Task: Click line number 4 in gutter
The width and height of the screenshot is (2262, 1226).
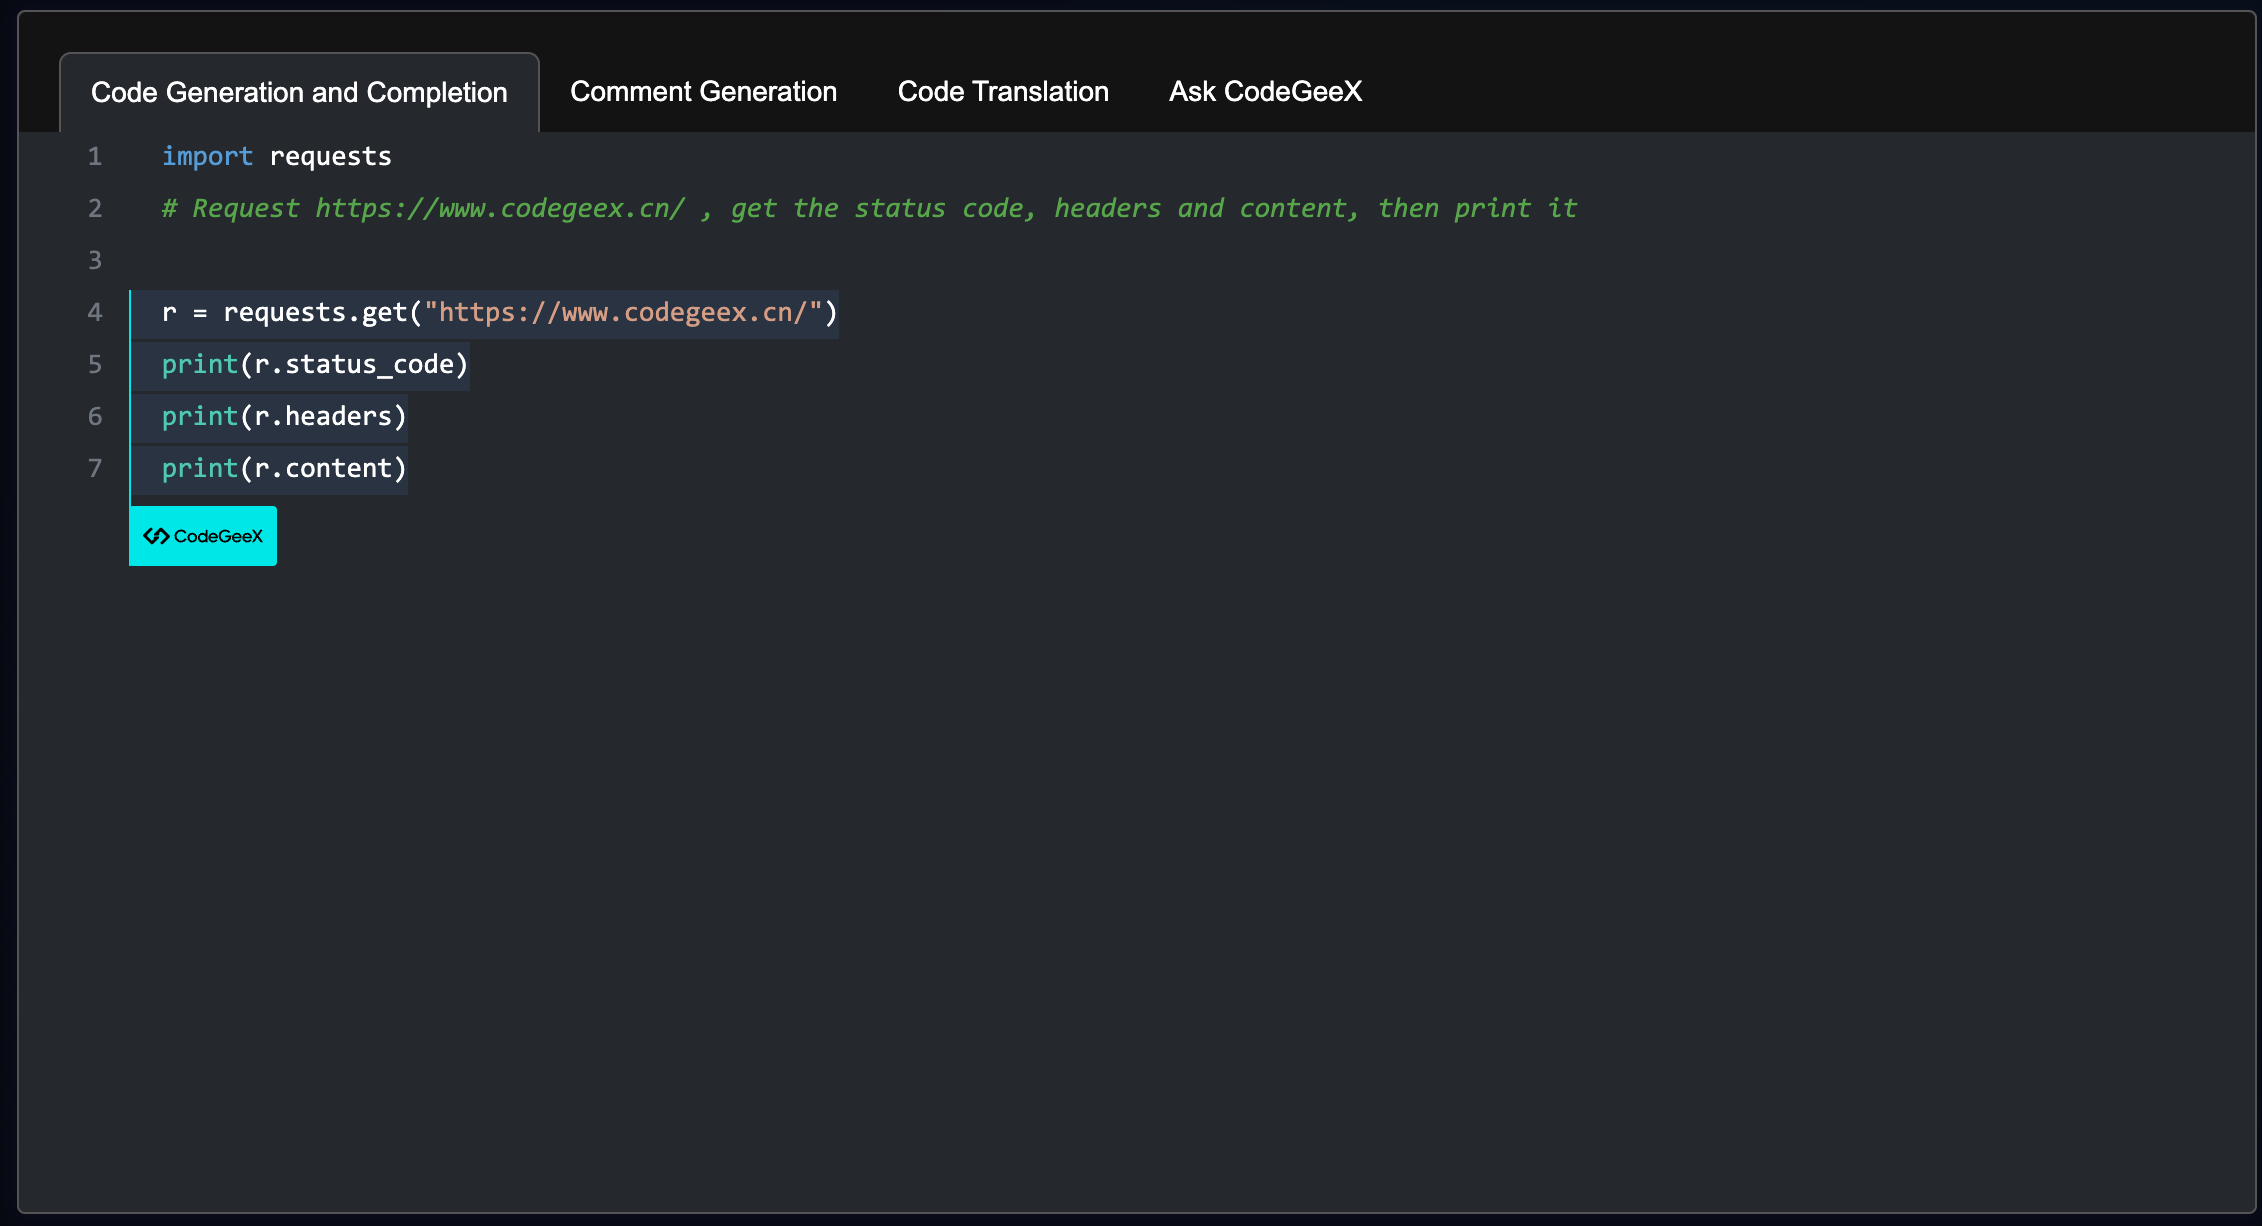Action: pyautogui.click(x=95, y=313)
